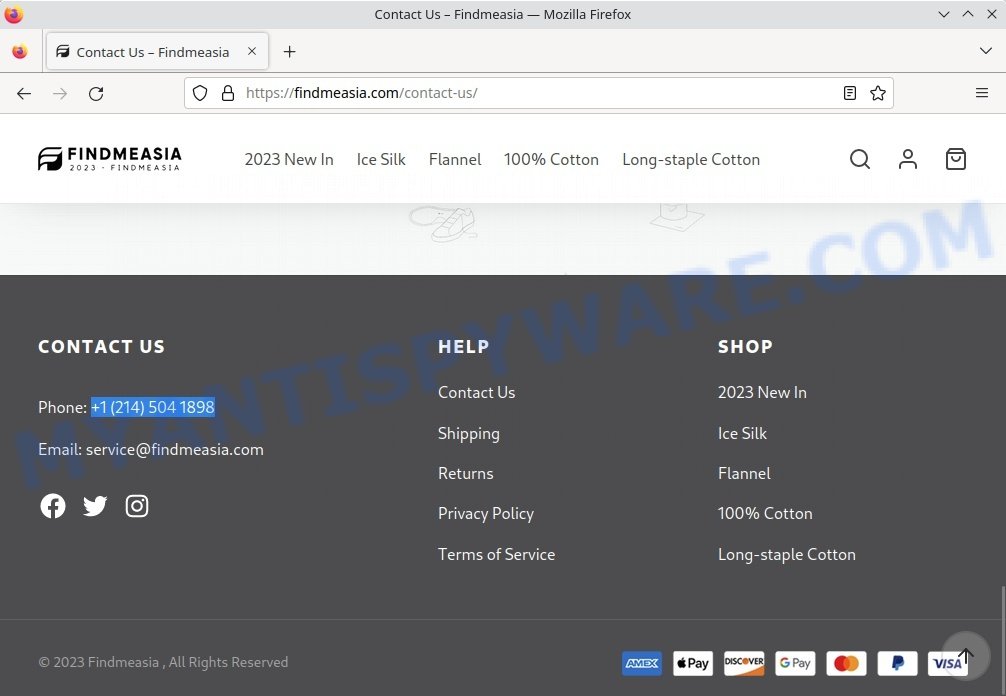Screen dimensions: 1006x696
Task: Click the Firefox back arrow
Action: pos(24,94)
